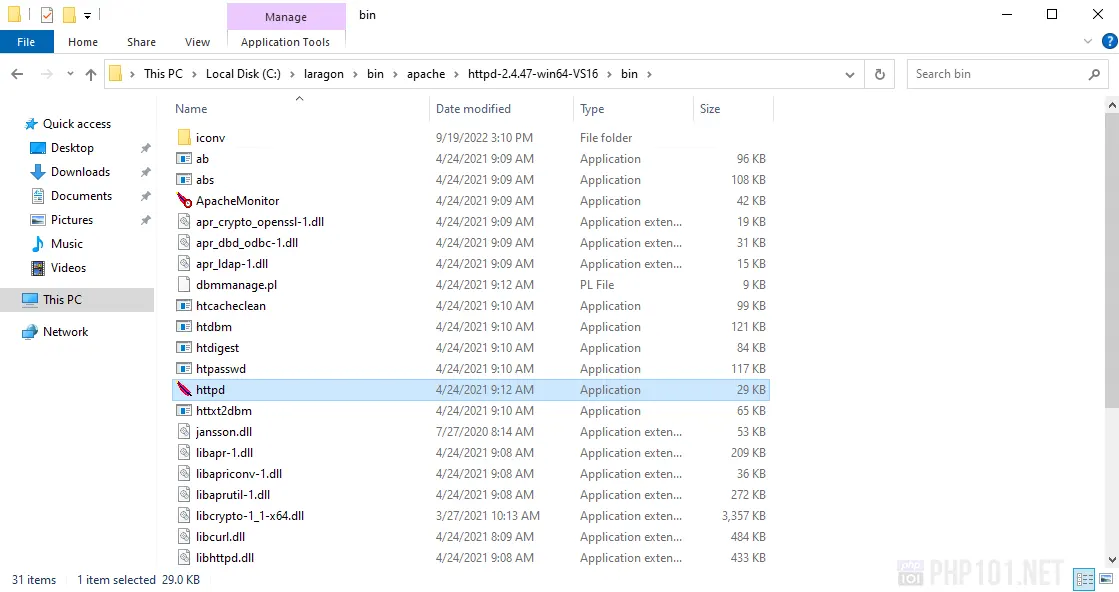Select the httpd application icon
Screen dimensions: 1119x592
(x=184, y=390)
